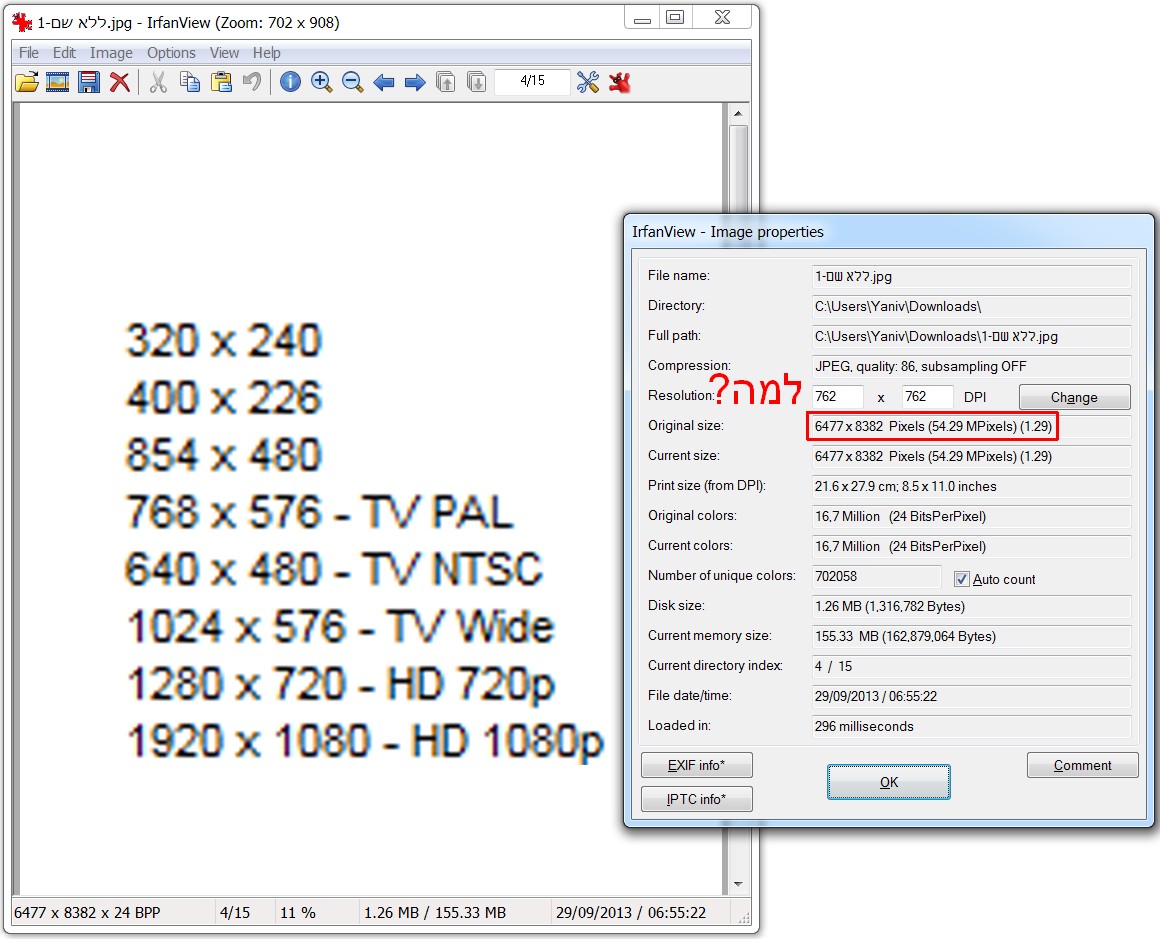Open IPTC info
The height and width of the screenshot is (939, 1160).
697,799
